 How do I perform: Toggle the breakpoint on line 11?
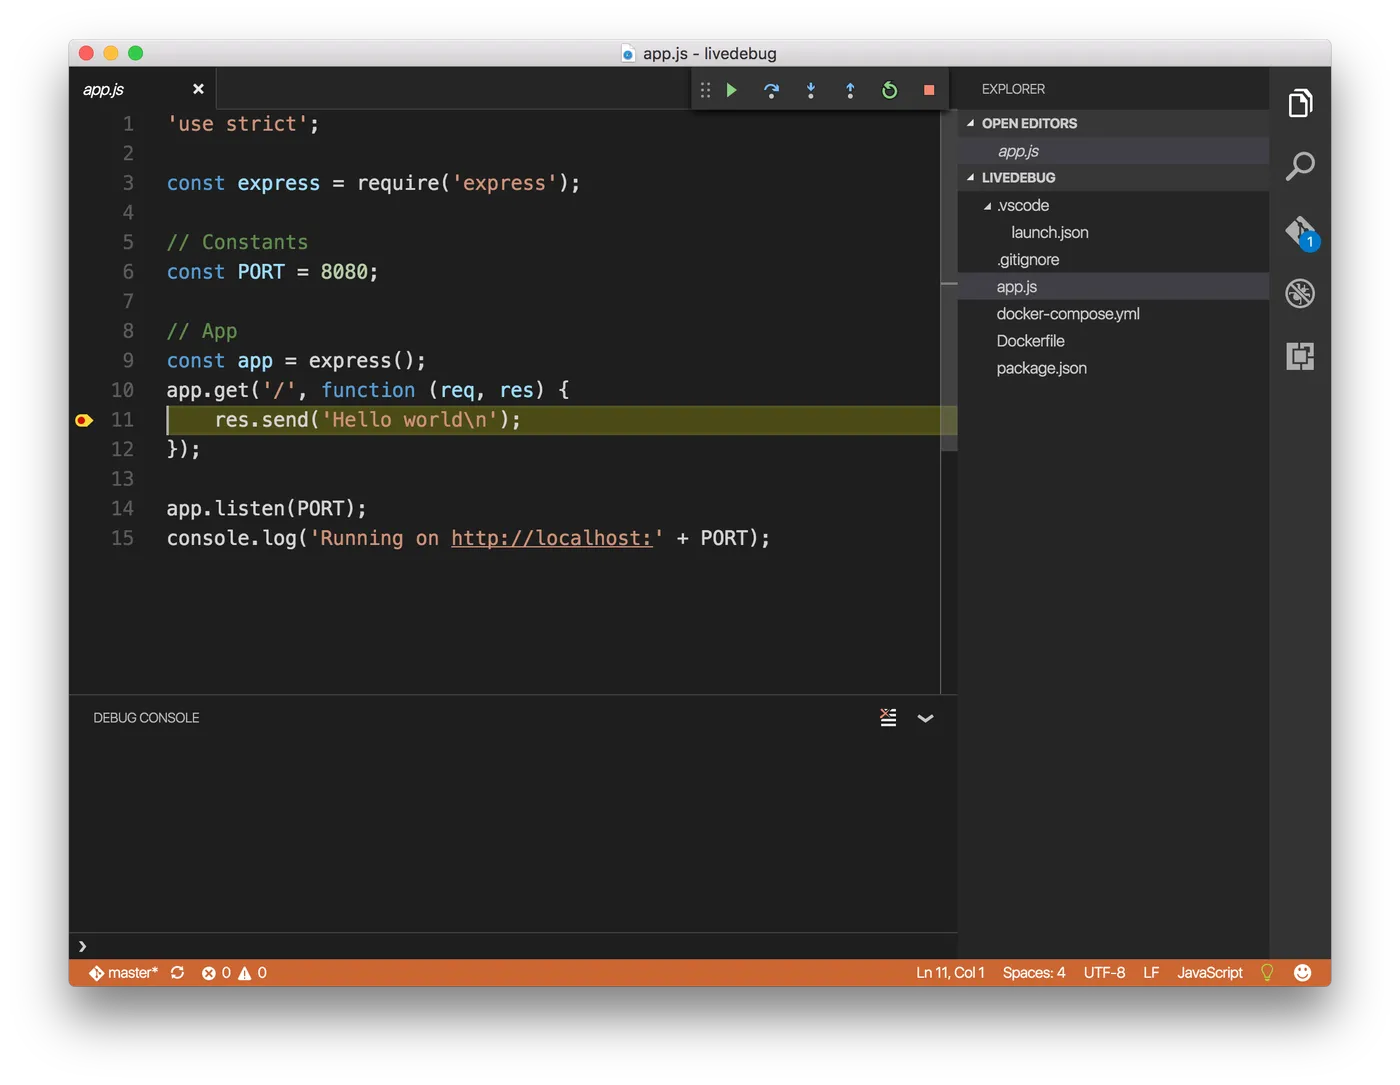coord(84,420)
